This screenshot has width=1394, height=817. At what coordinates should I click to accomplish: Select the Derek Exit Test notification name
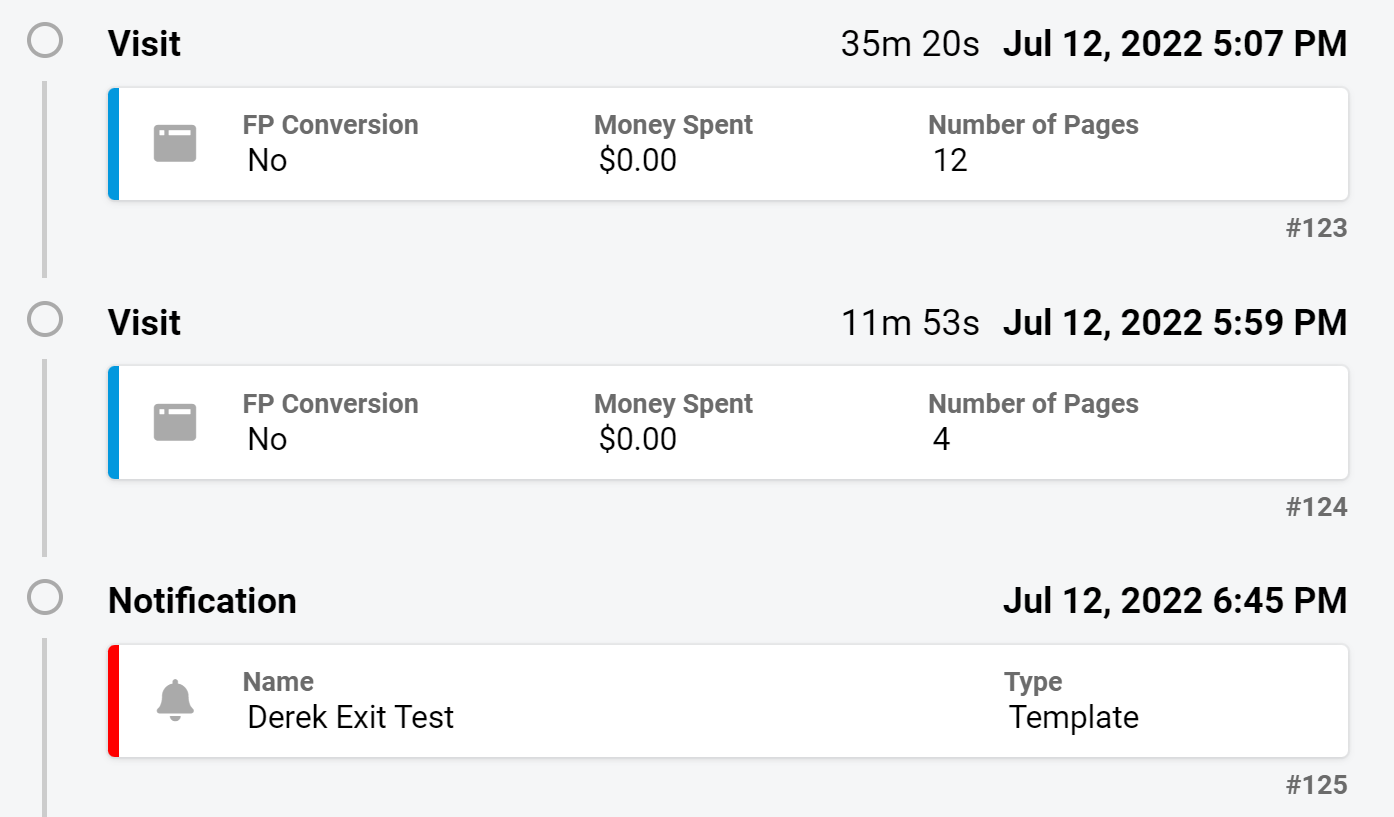tap(351, 717)
